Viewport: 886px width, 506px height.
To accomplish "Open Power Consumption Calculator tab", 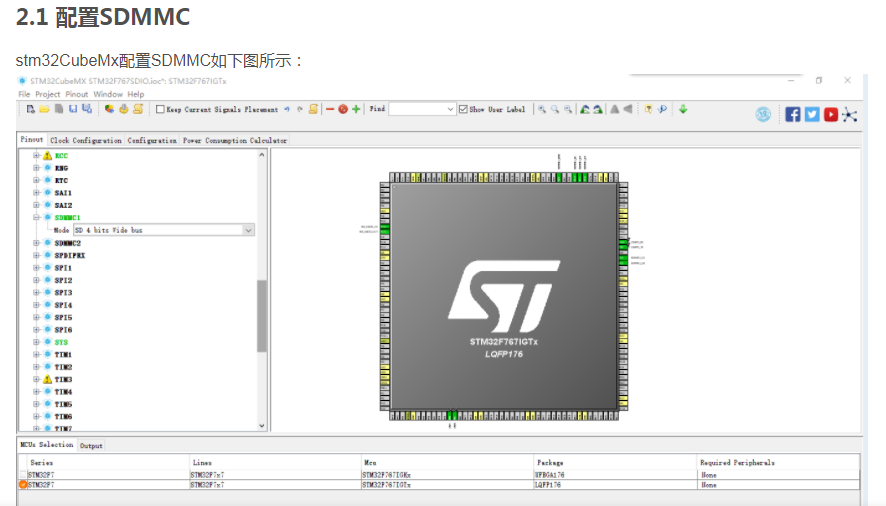I will pos(234,140).
